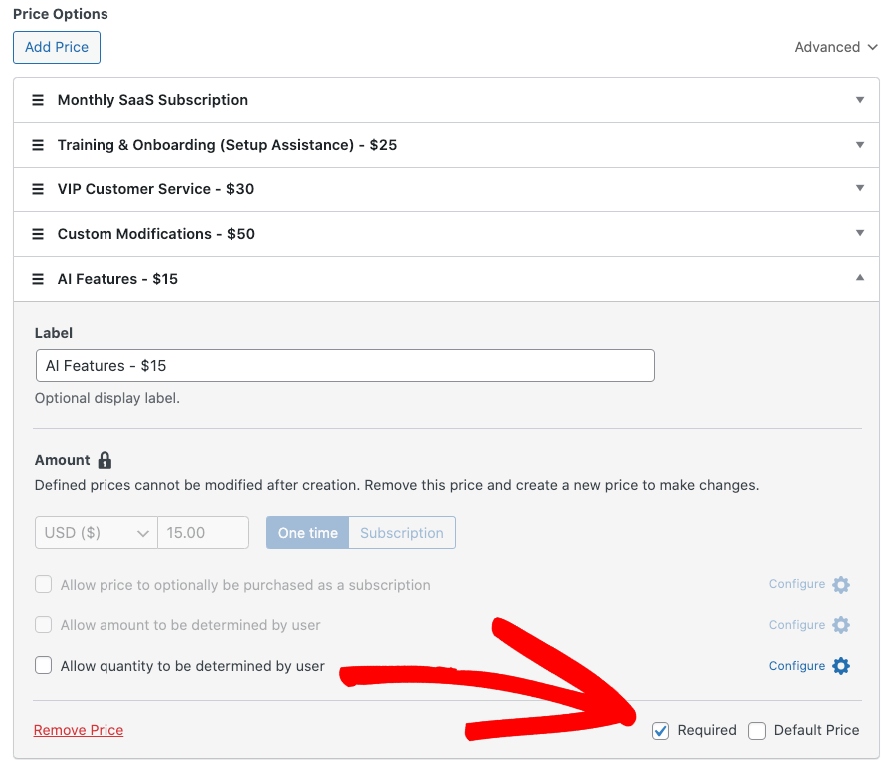Click drag handle icon for AI Features
The image size is (889, 760).
pyautogui.click(x=38, y=279)
